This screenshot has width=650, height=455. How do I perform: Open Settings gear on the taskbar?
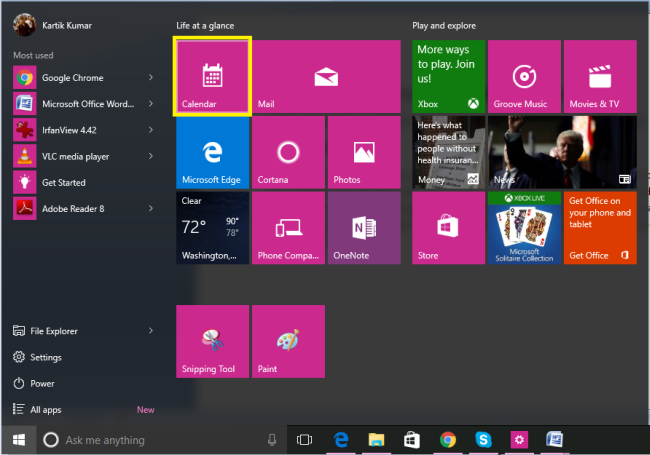pyautogui.click(x=519, y=440)
